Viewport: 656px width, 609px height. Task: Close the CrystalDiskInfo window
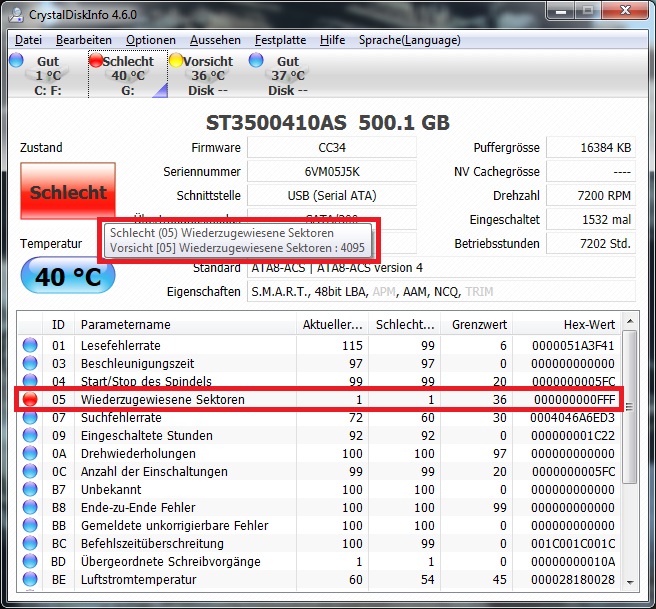tap(625, 11)
